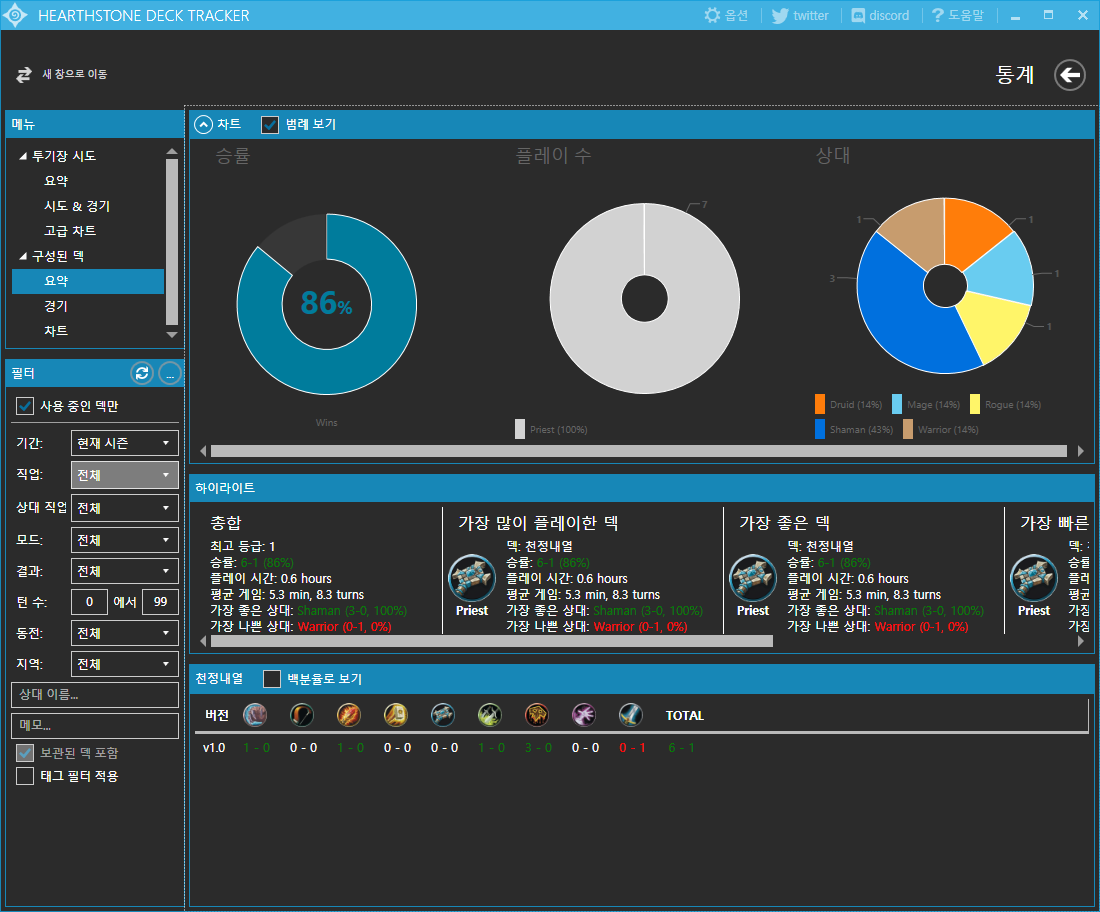Click the Hunter class icon in the 버전 table header
The height and width of the screenshot is (912, 1100).
click(x=302, y=715)
